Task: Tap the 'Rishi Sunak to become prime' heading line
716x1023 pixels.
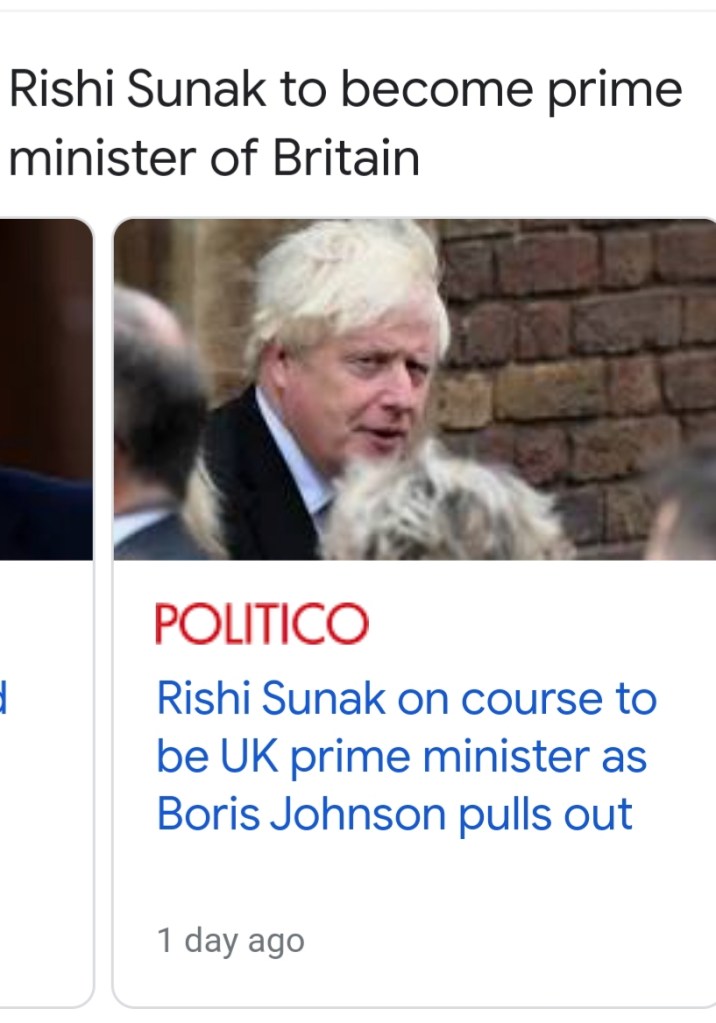Action: coord(345,89)
